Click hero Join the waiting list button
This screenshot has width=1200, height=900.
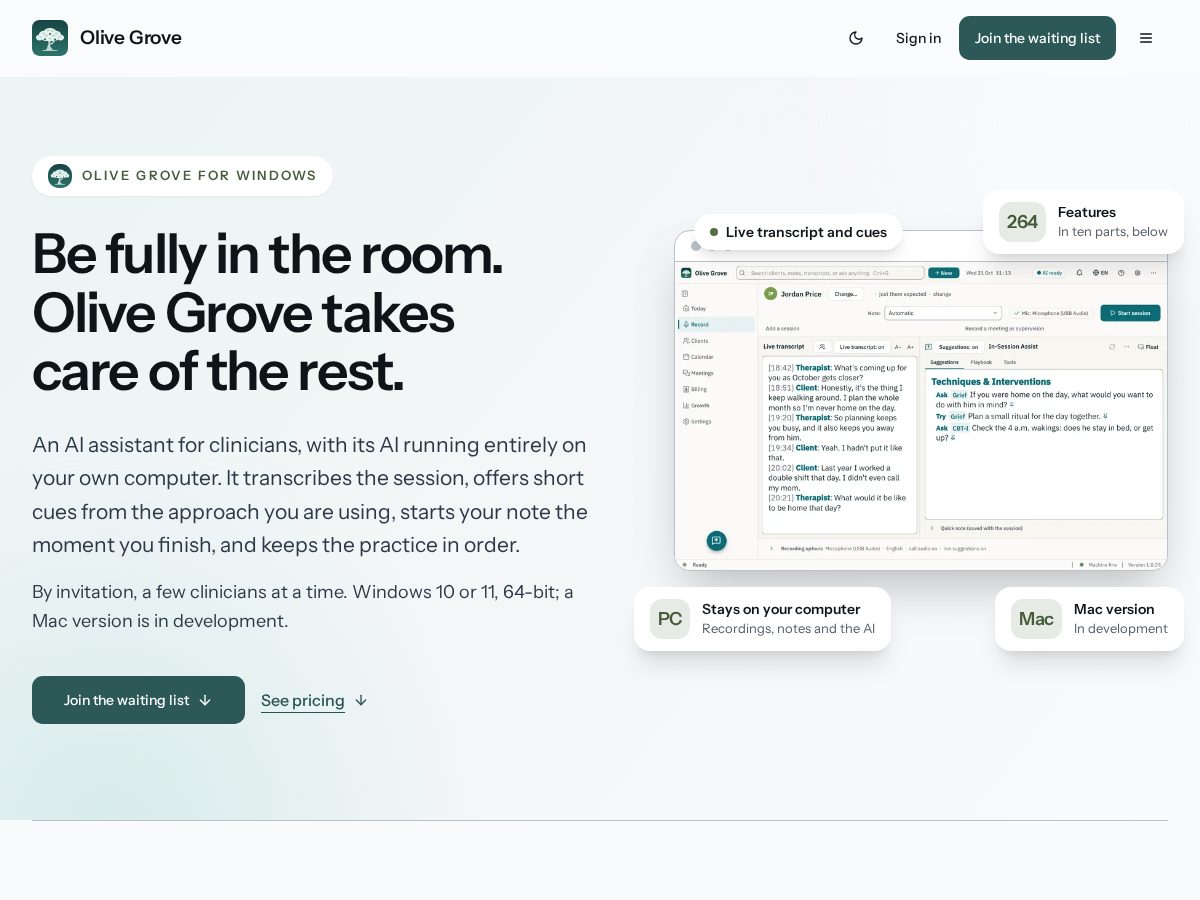click(138, 700)
